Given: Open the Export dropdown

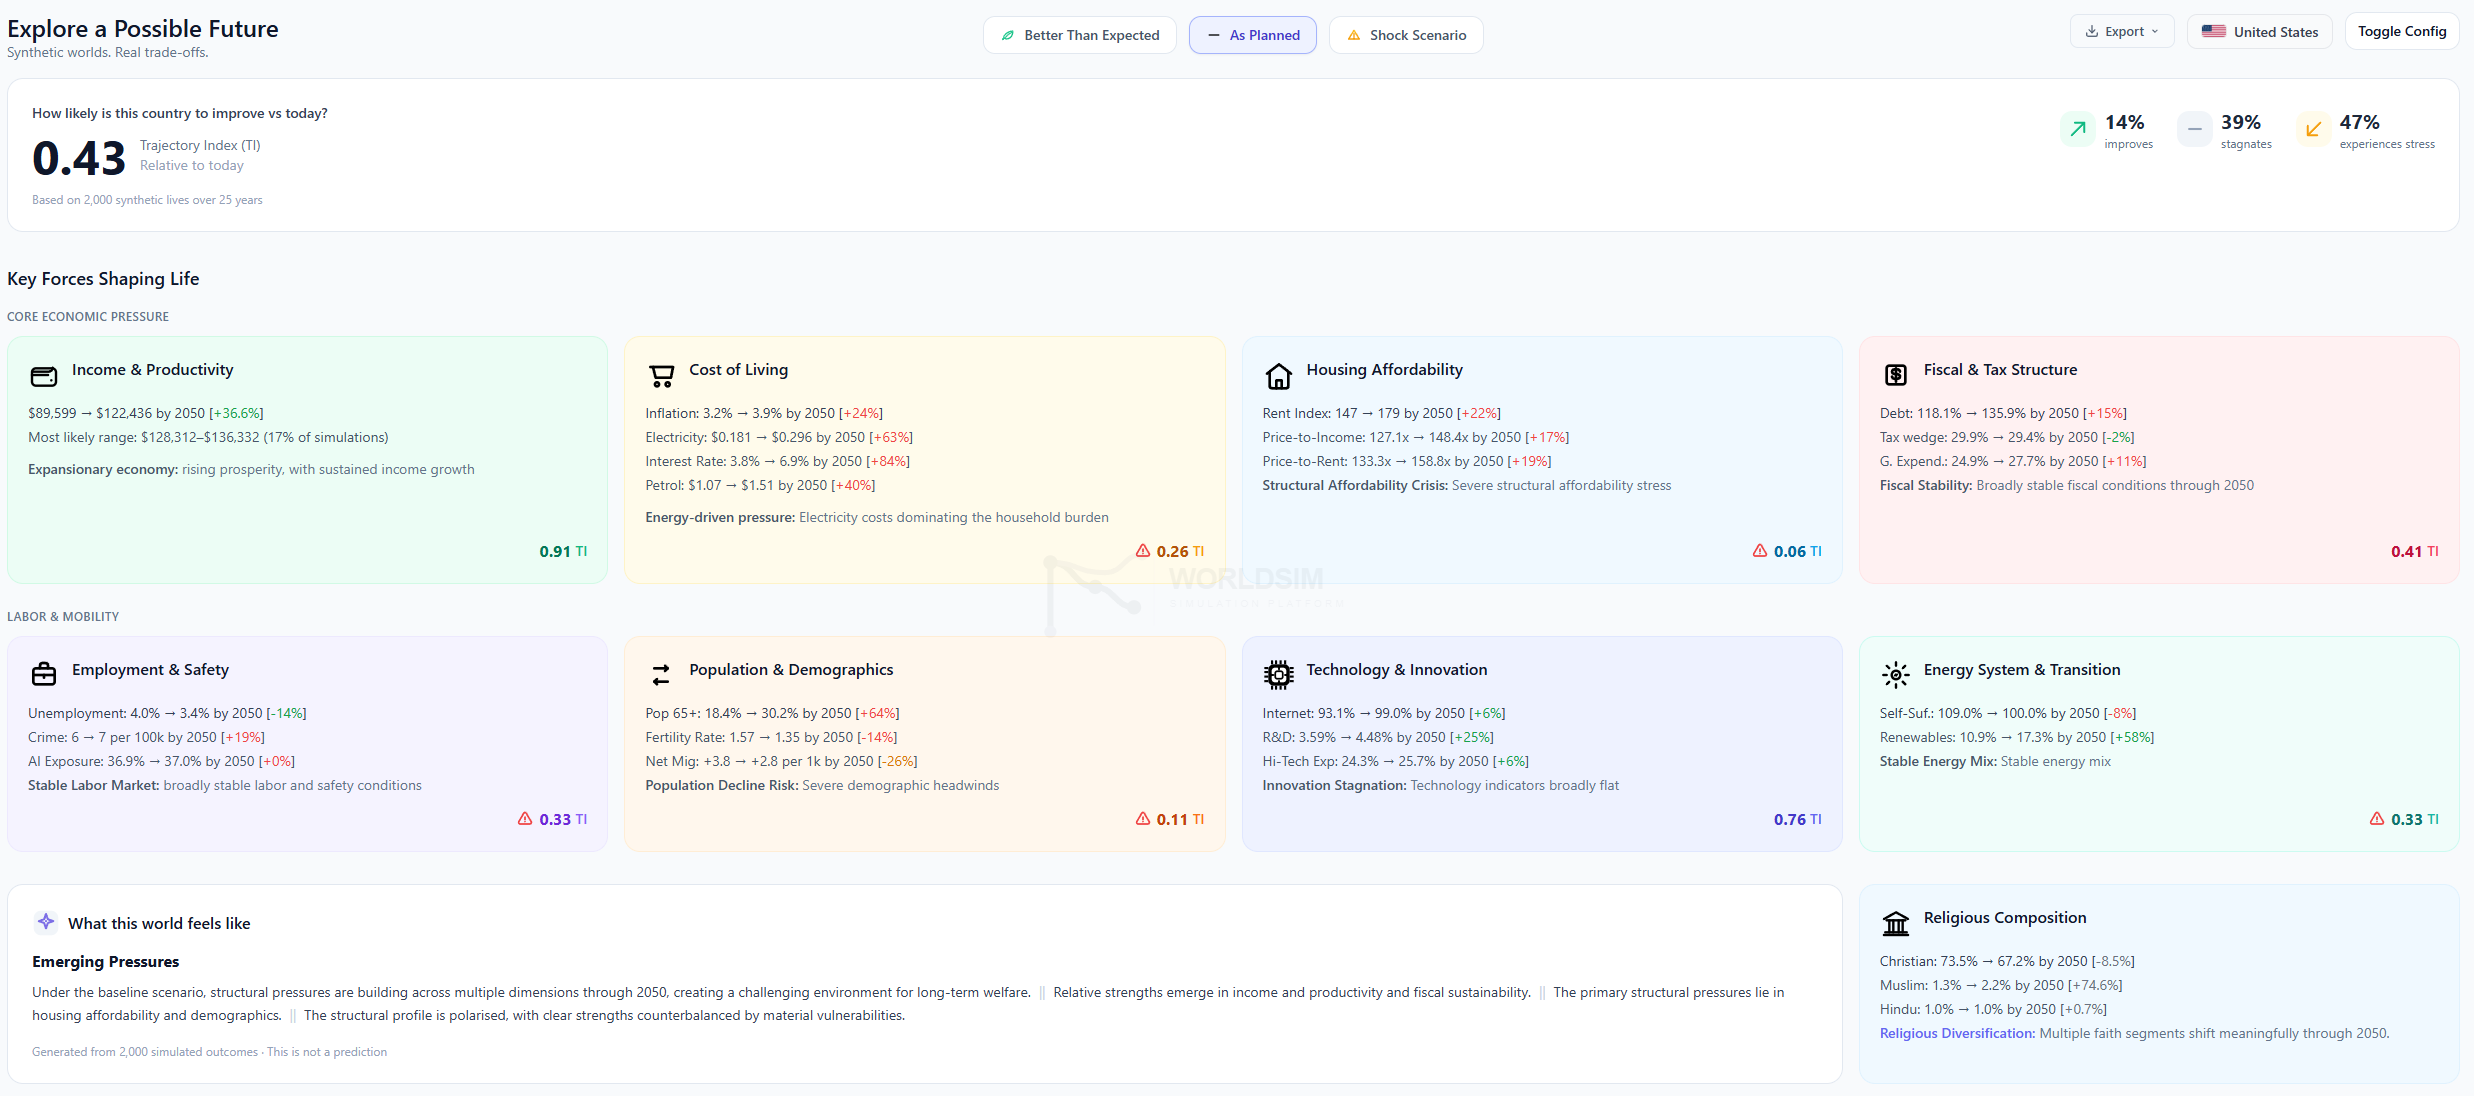Looking at the screenshot, I should pos(2121,31).
